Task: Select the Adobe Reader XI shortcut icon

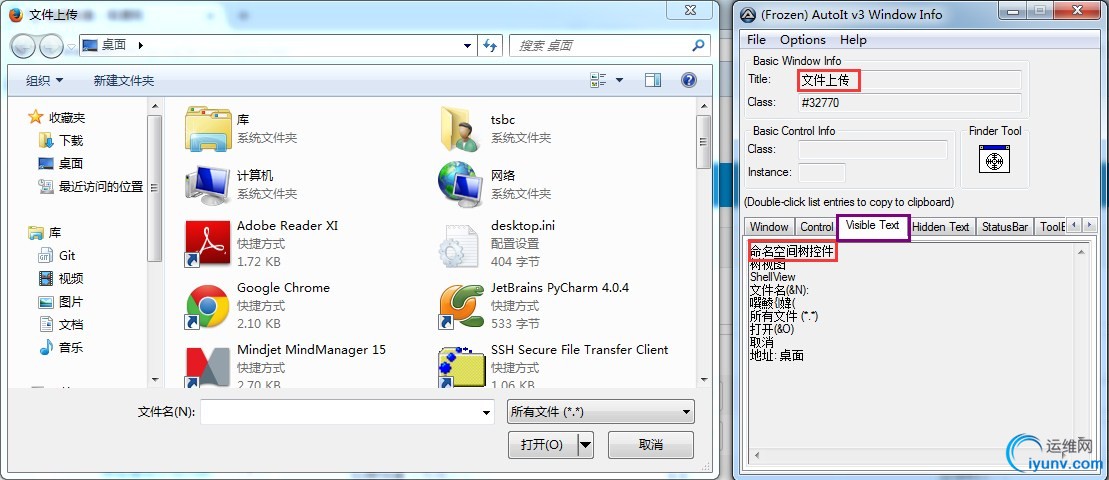Action: [207, 244]
